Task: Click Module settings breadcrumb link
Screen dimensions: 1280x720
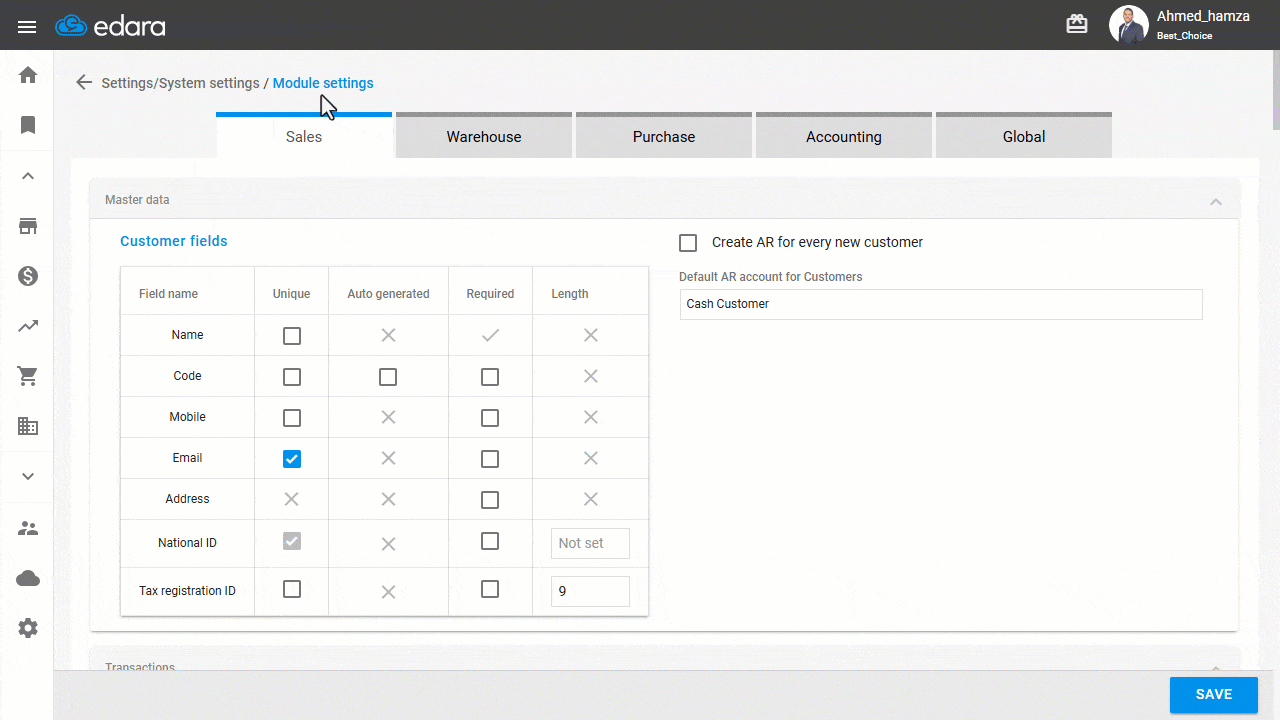Action: point(323,83)
